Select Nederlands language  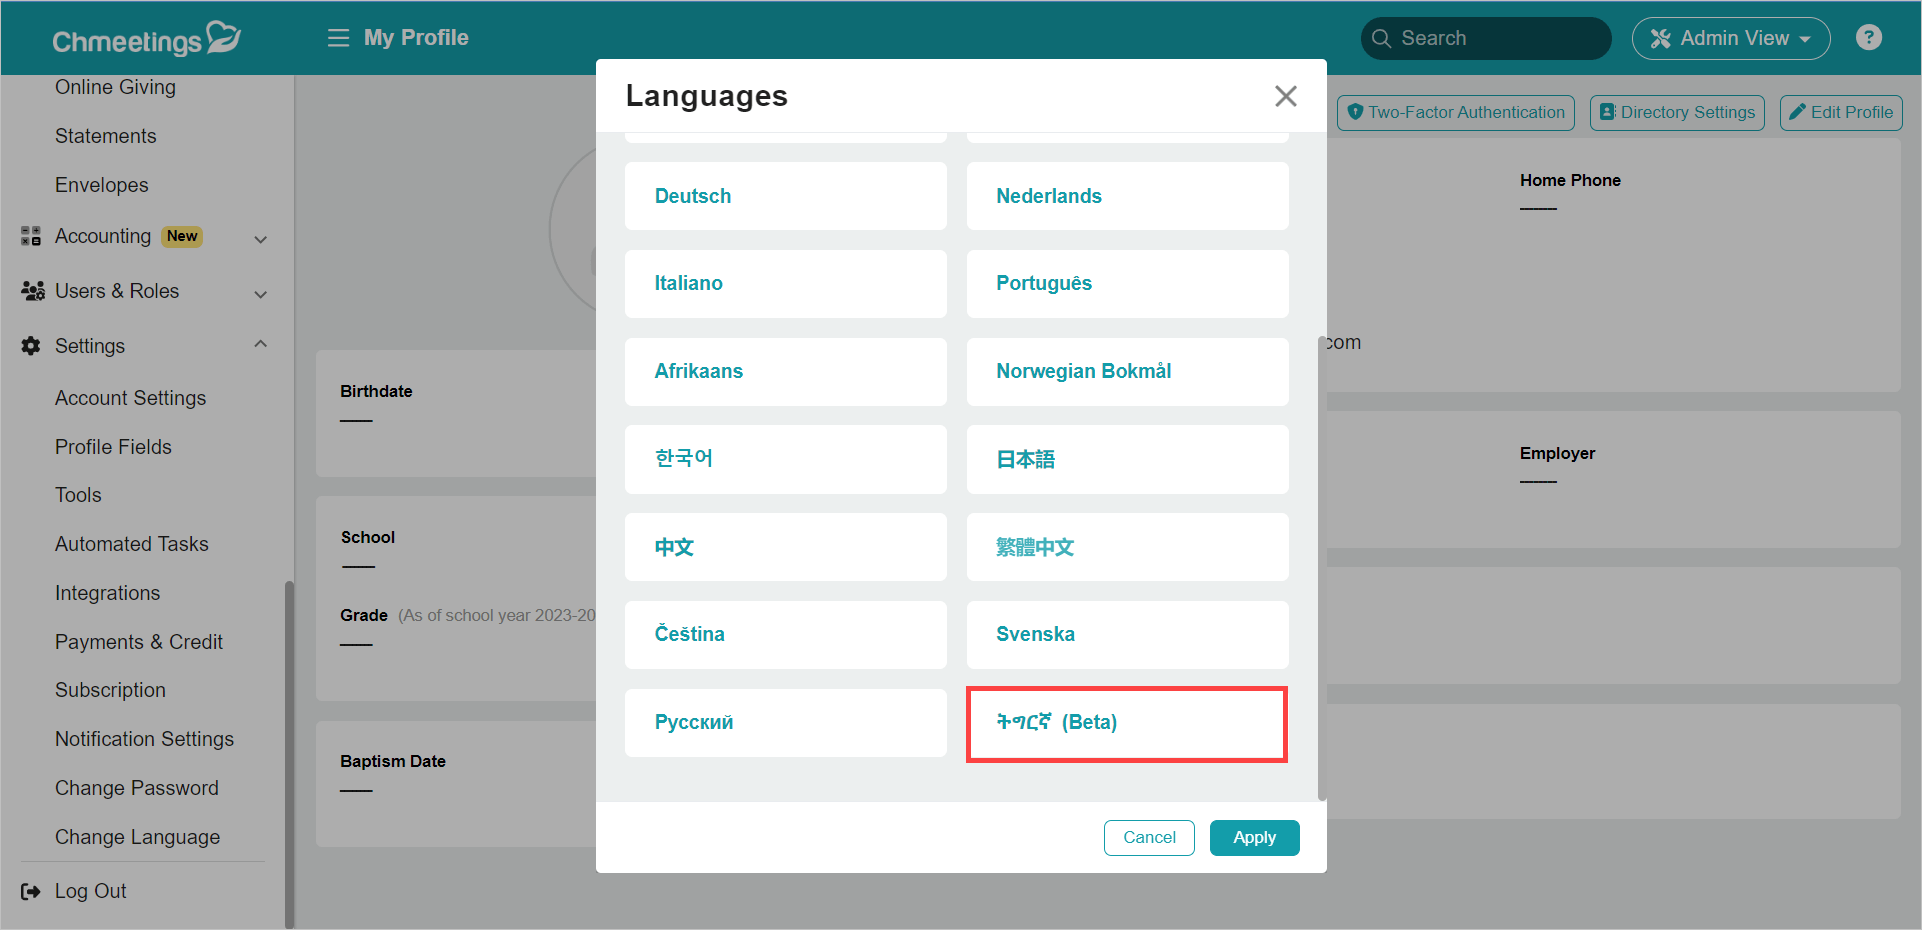pyautogui.click(x=1127, y=196)
